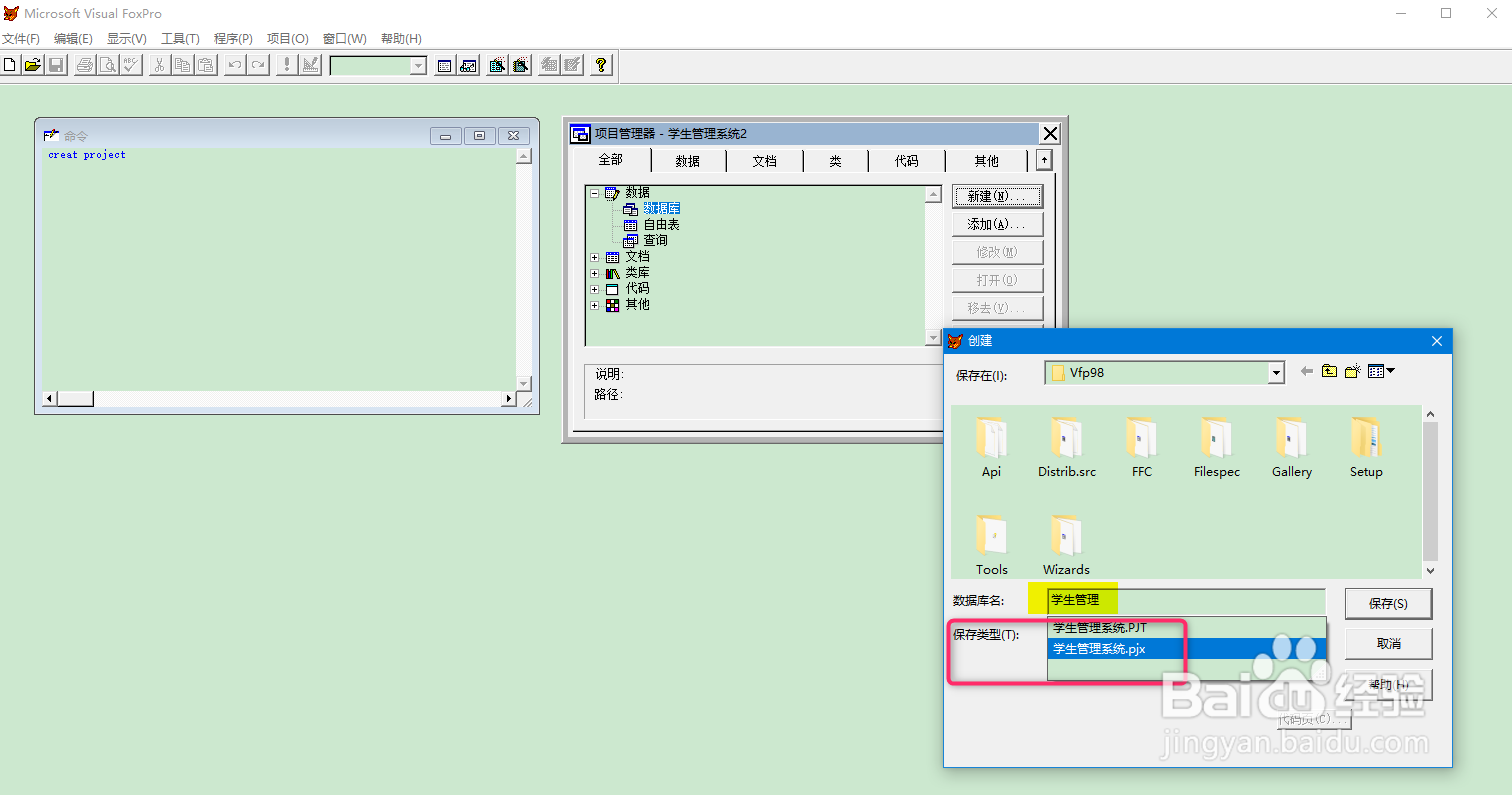Image resolution: width=1512 pixels, height=795 pixels.
Task: Click the Paste clipboard toolbar icon
Action: (205, 65)
